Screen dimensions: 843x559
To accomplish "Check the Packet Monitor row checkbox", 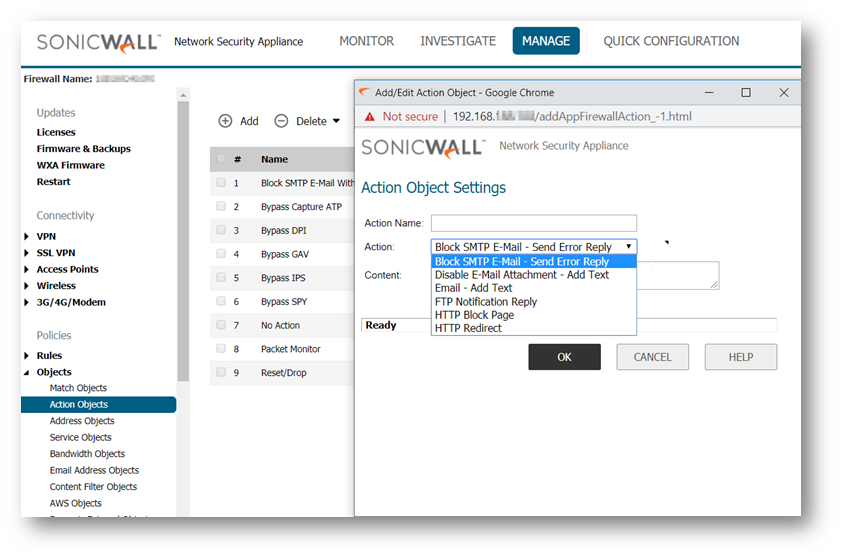I will tap(221, 348).
